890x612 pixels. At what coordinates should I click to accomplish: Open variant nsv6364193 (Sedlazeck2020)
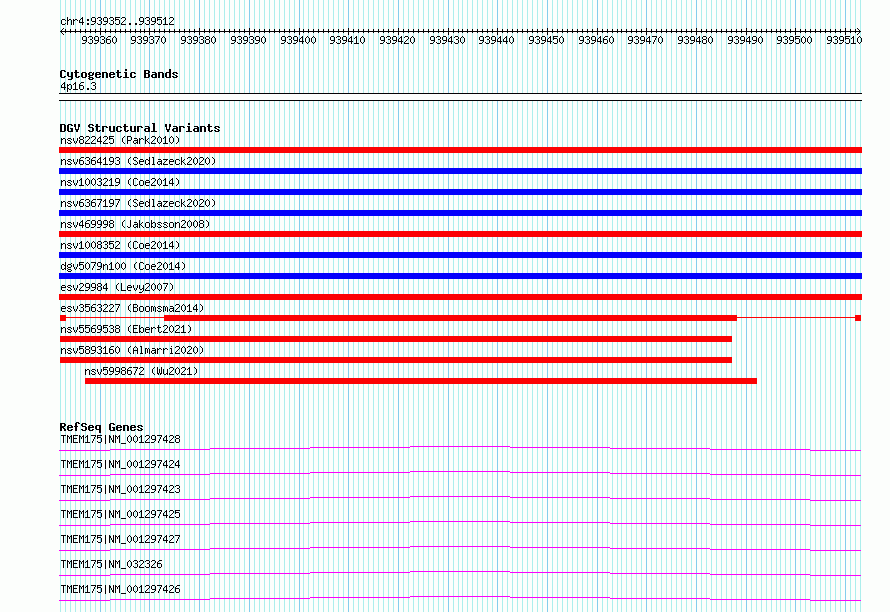coord(138,161)
